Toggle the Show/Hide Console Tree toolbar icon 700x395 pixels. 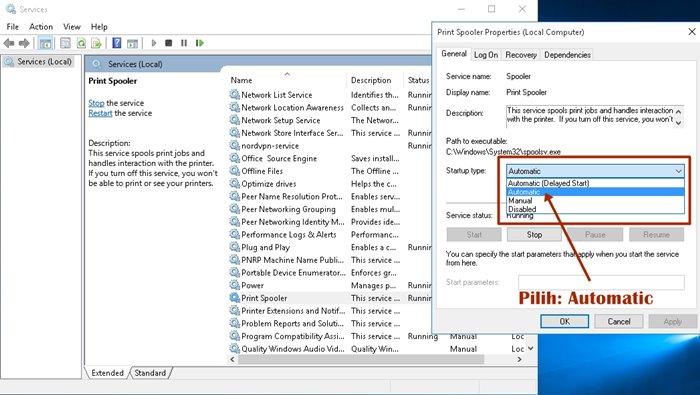pyautogui.click(x=45, y=43)
